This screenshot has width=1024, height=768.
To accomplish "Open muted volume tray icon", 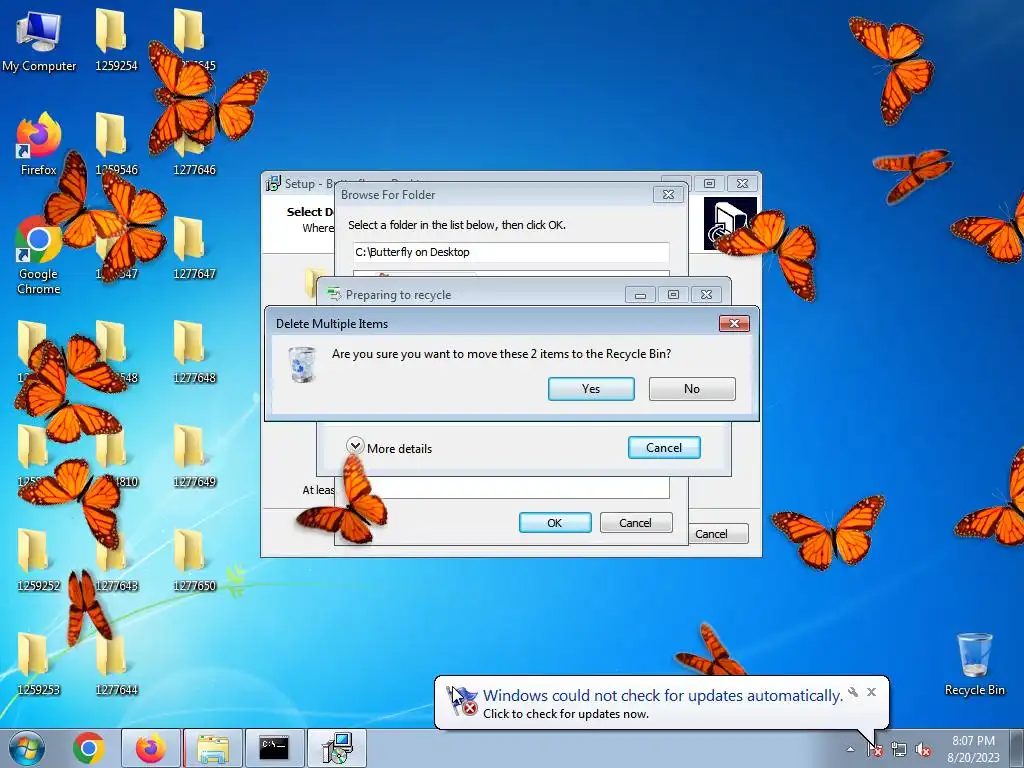I will point(923,750).
